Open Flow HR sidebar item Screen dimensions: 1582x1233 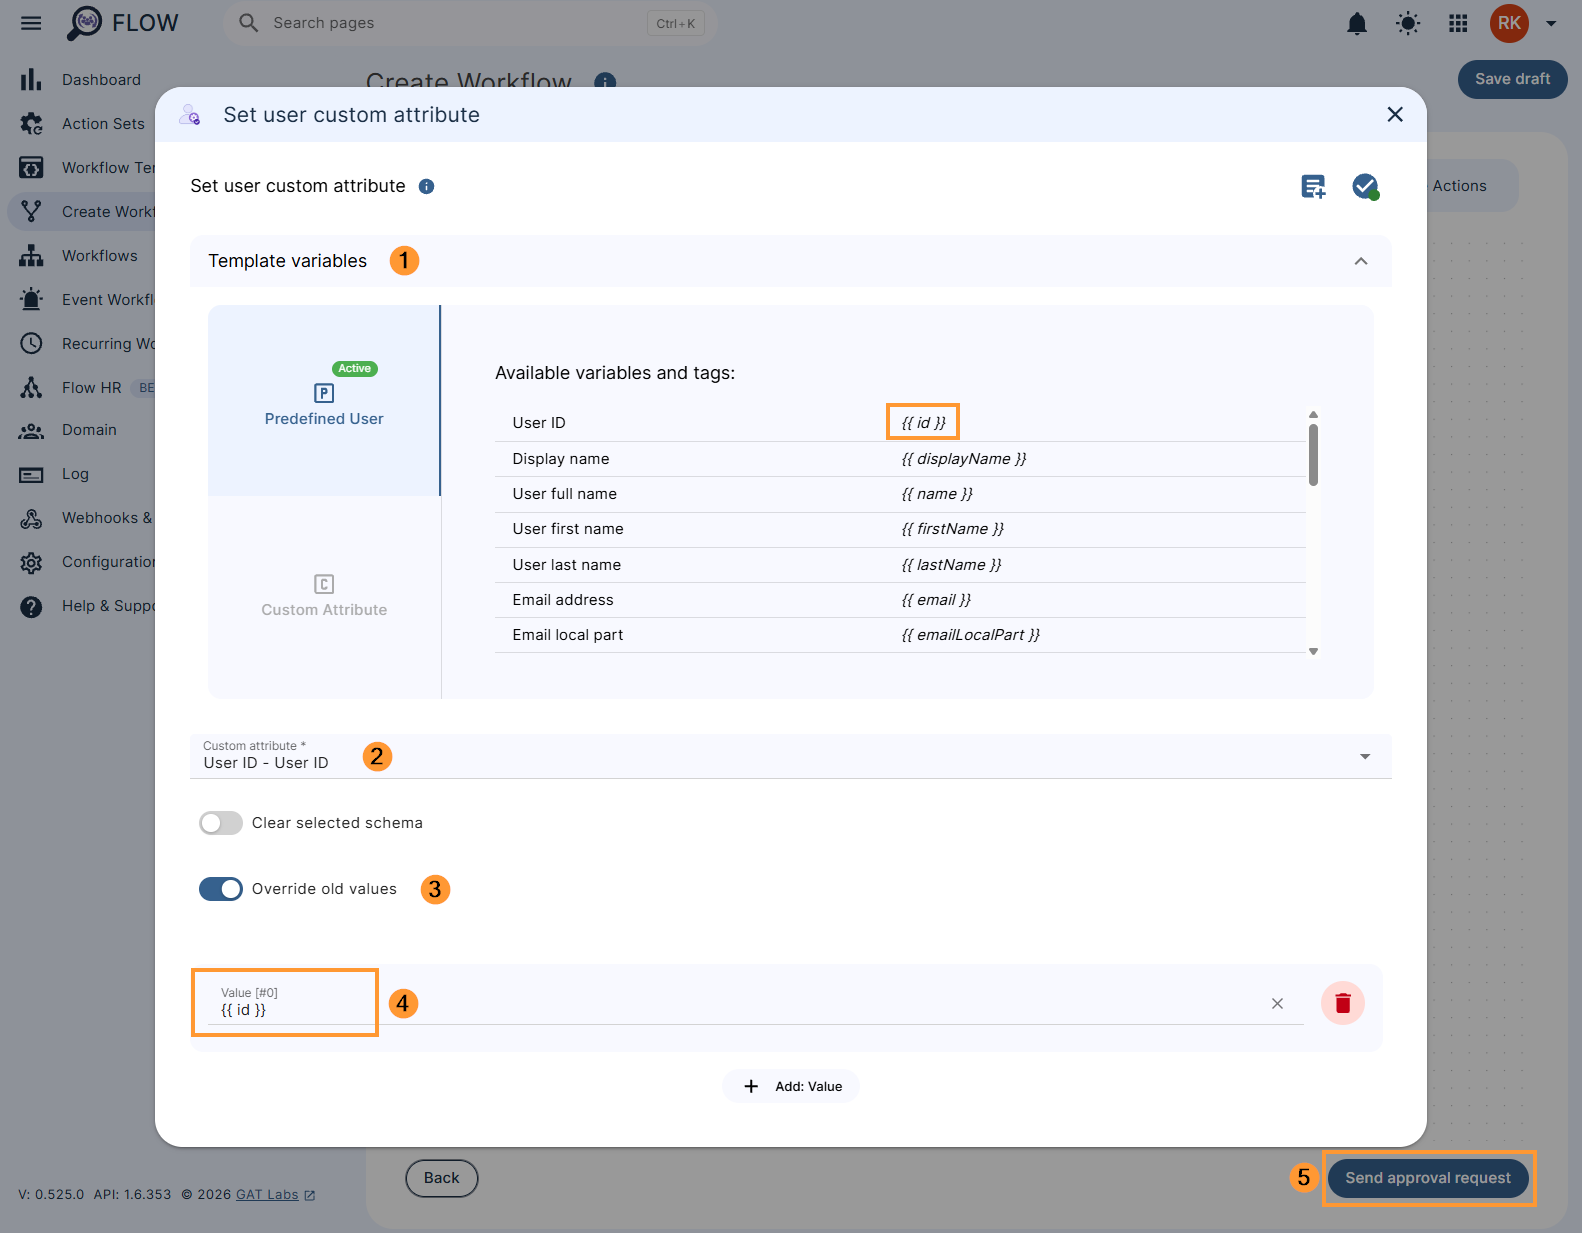[x=92, y=388]
